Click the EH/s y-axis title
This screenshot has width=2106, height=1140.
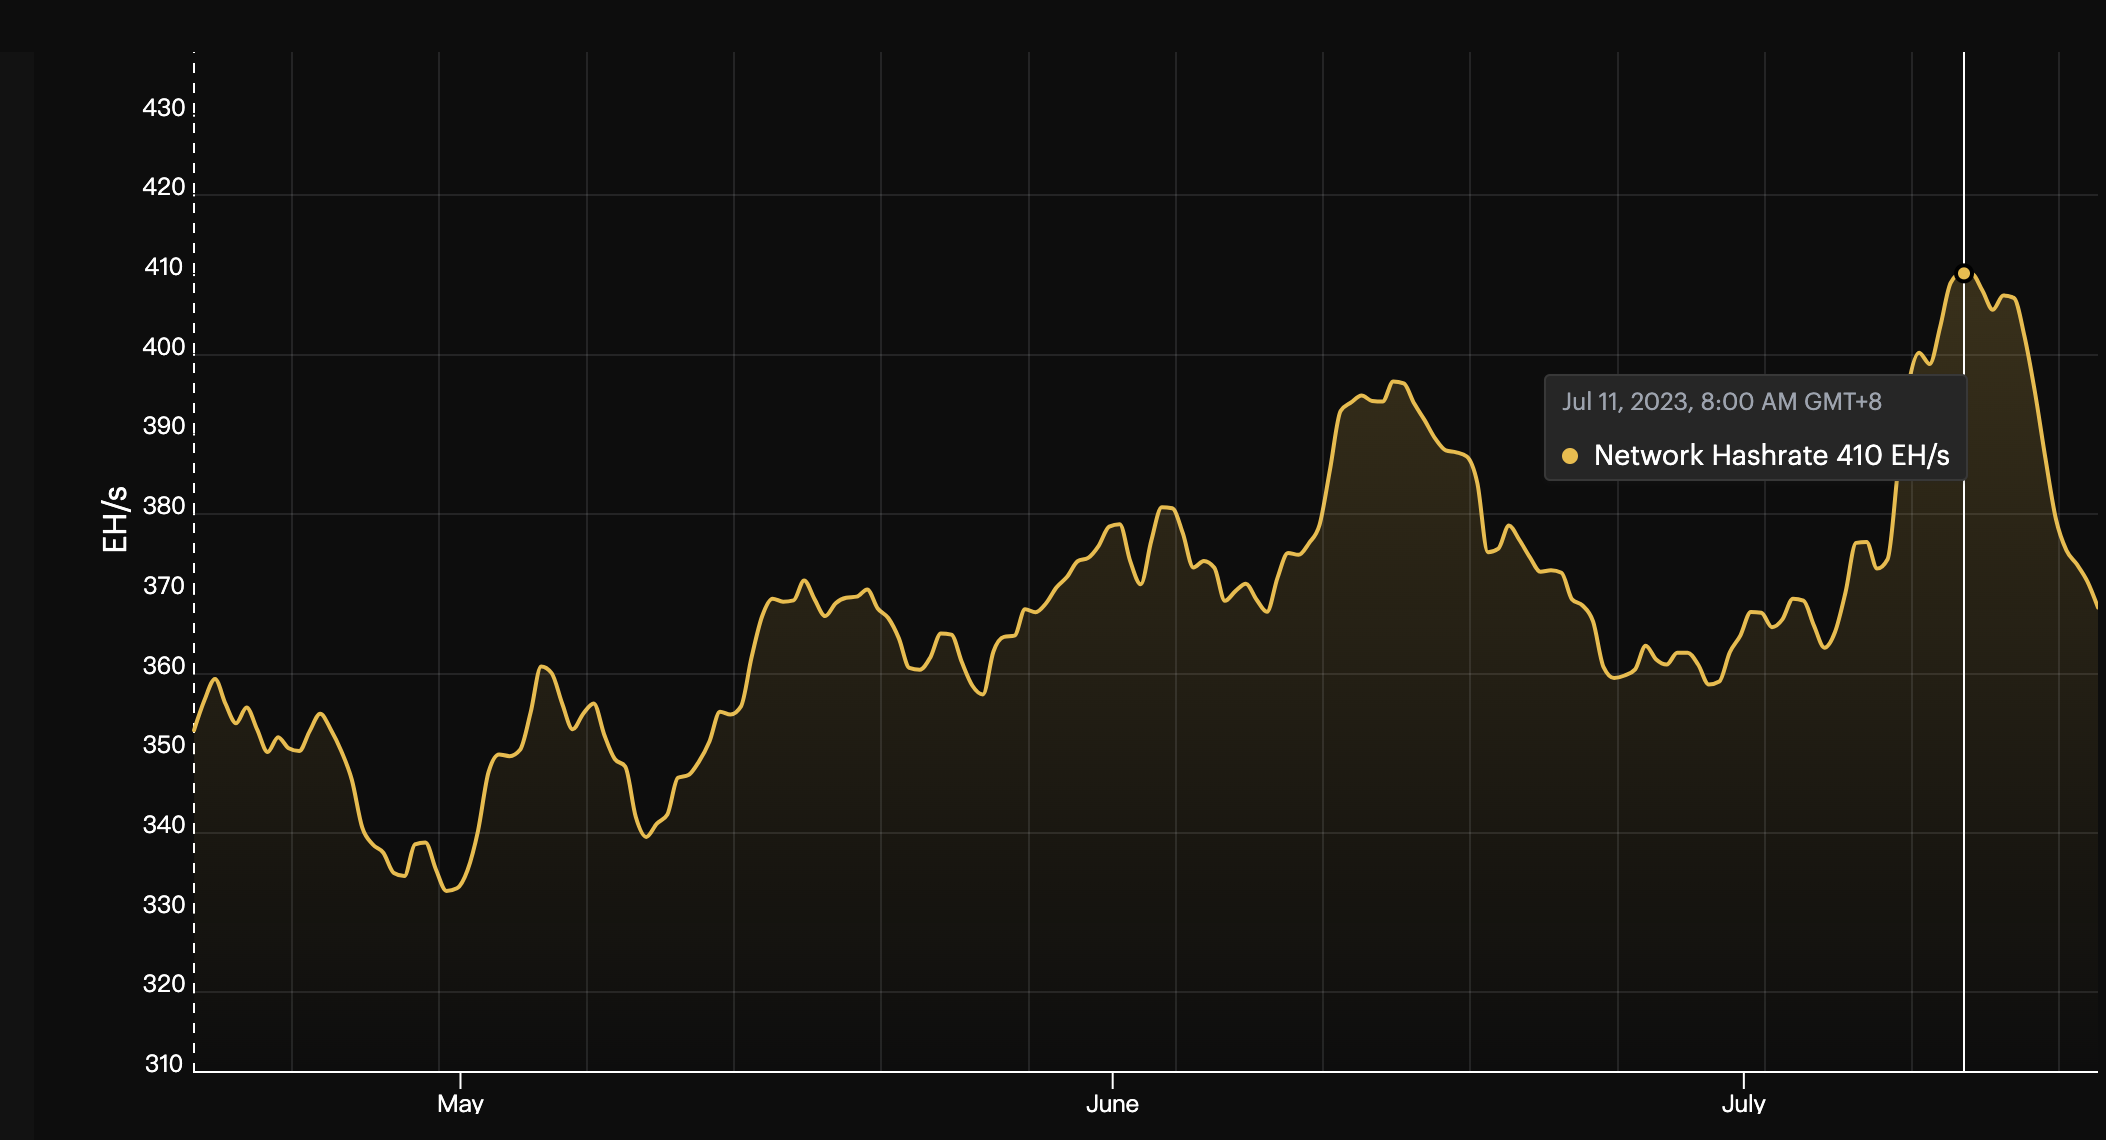(115, 519)
